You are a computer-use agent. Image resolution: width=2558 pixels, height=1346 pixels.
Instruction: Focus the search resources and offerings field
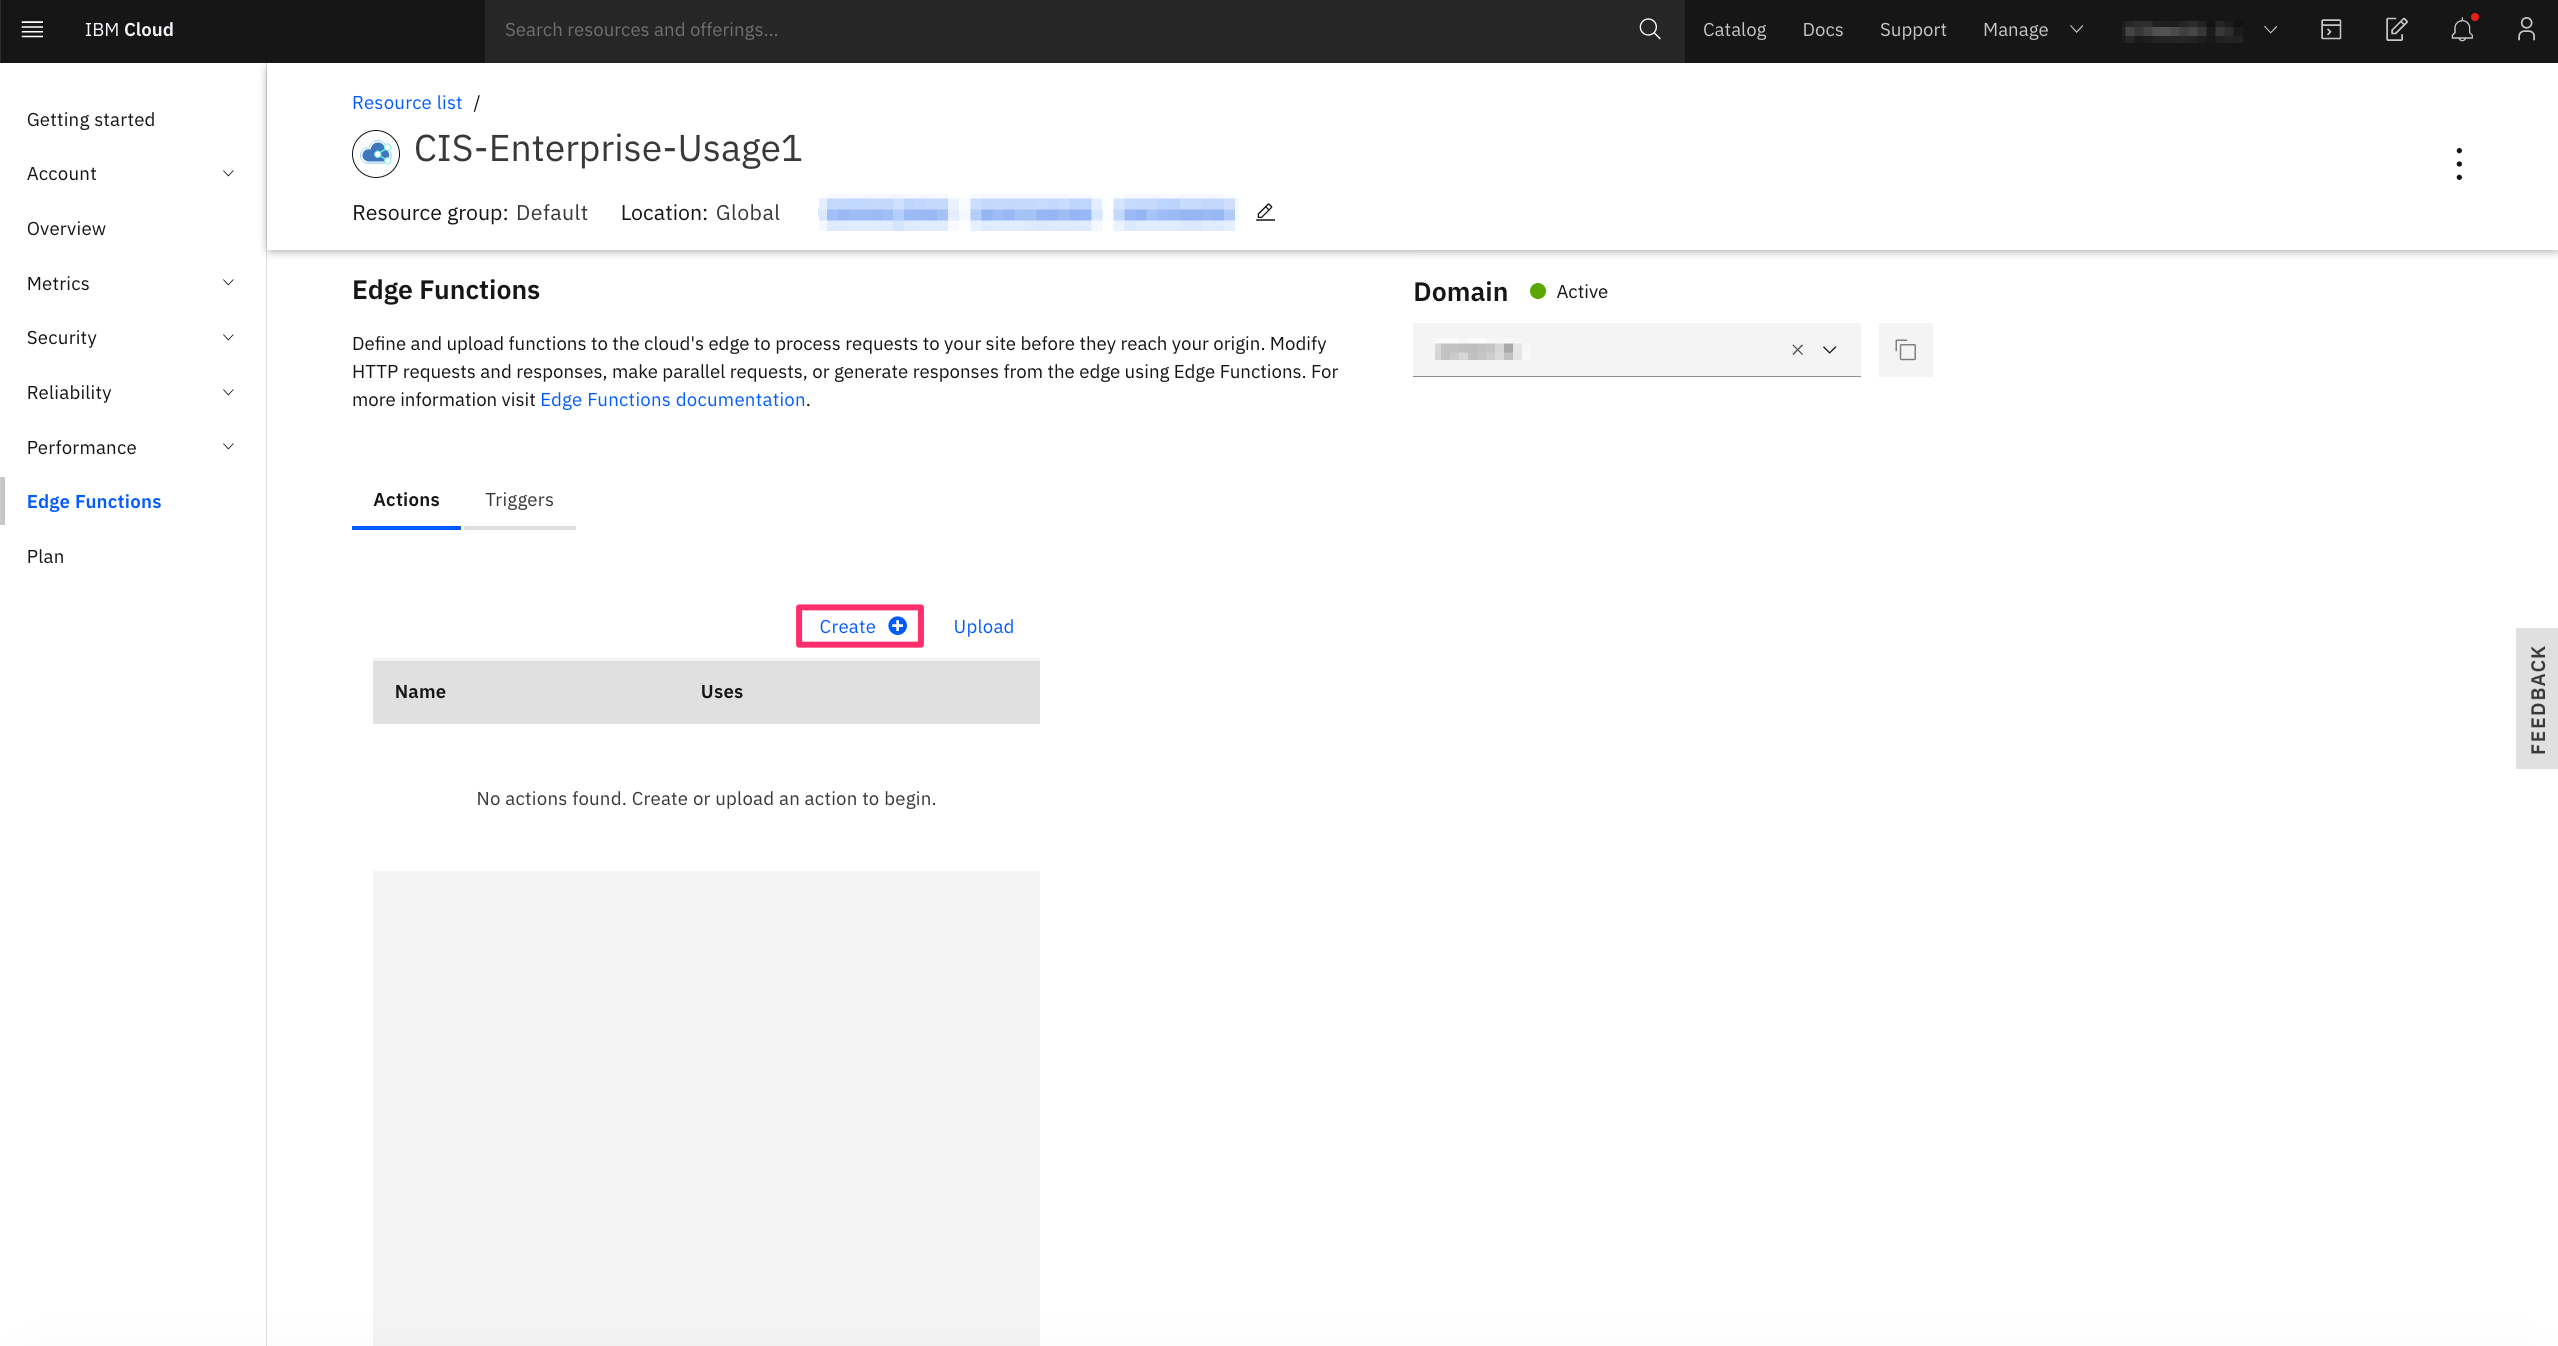1060,30
